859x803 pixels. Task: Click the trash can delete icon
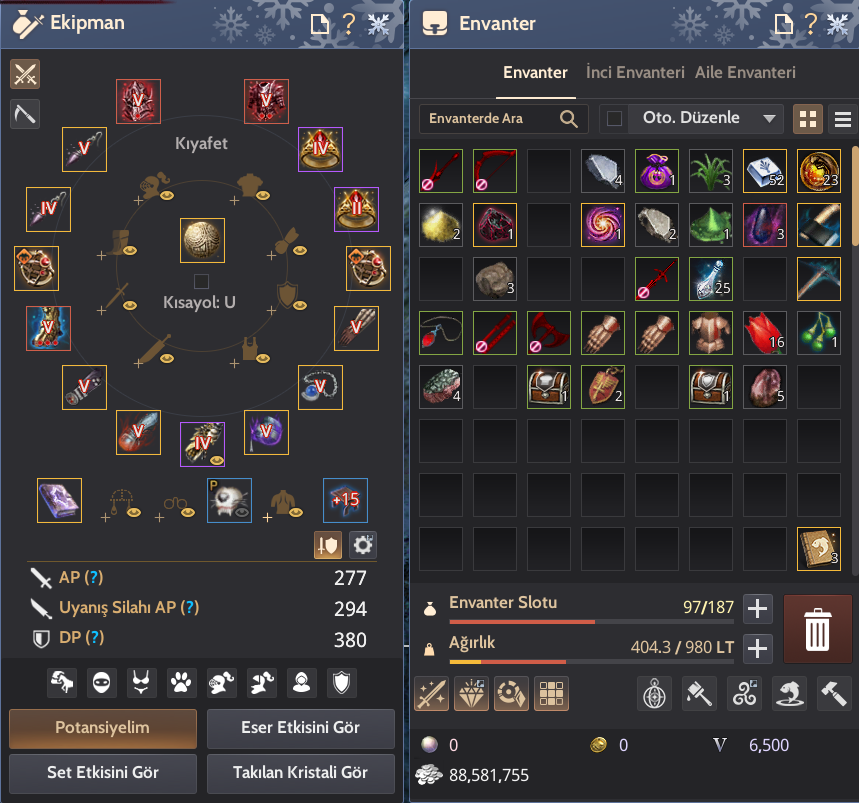(x=817, y=629)
